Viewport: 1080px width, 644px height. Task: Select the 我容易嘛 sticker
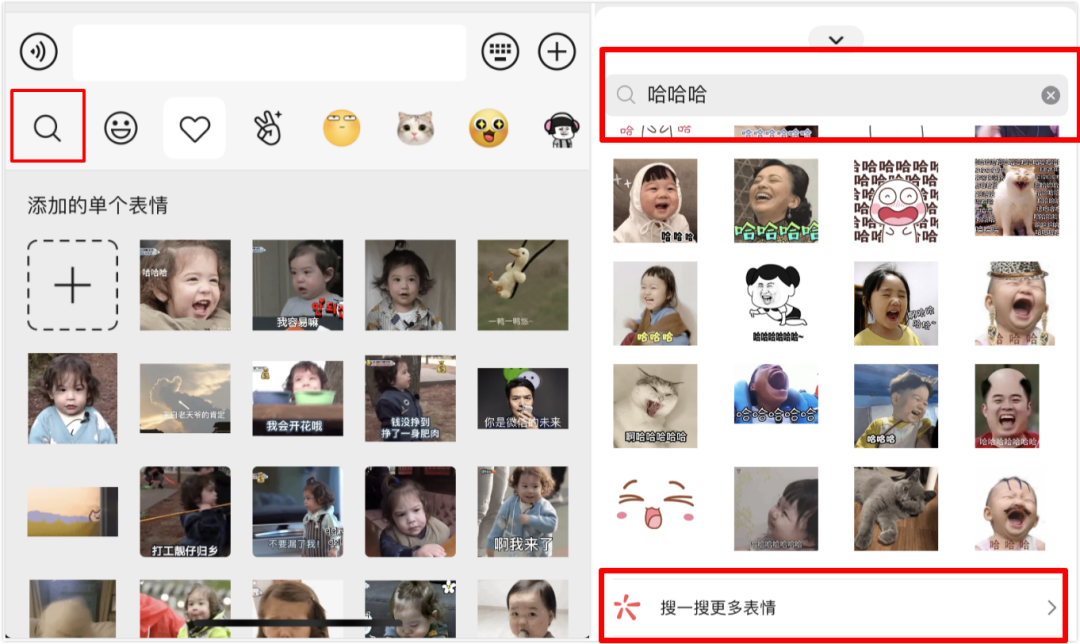click(298, 285)
